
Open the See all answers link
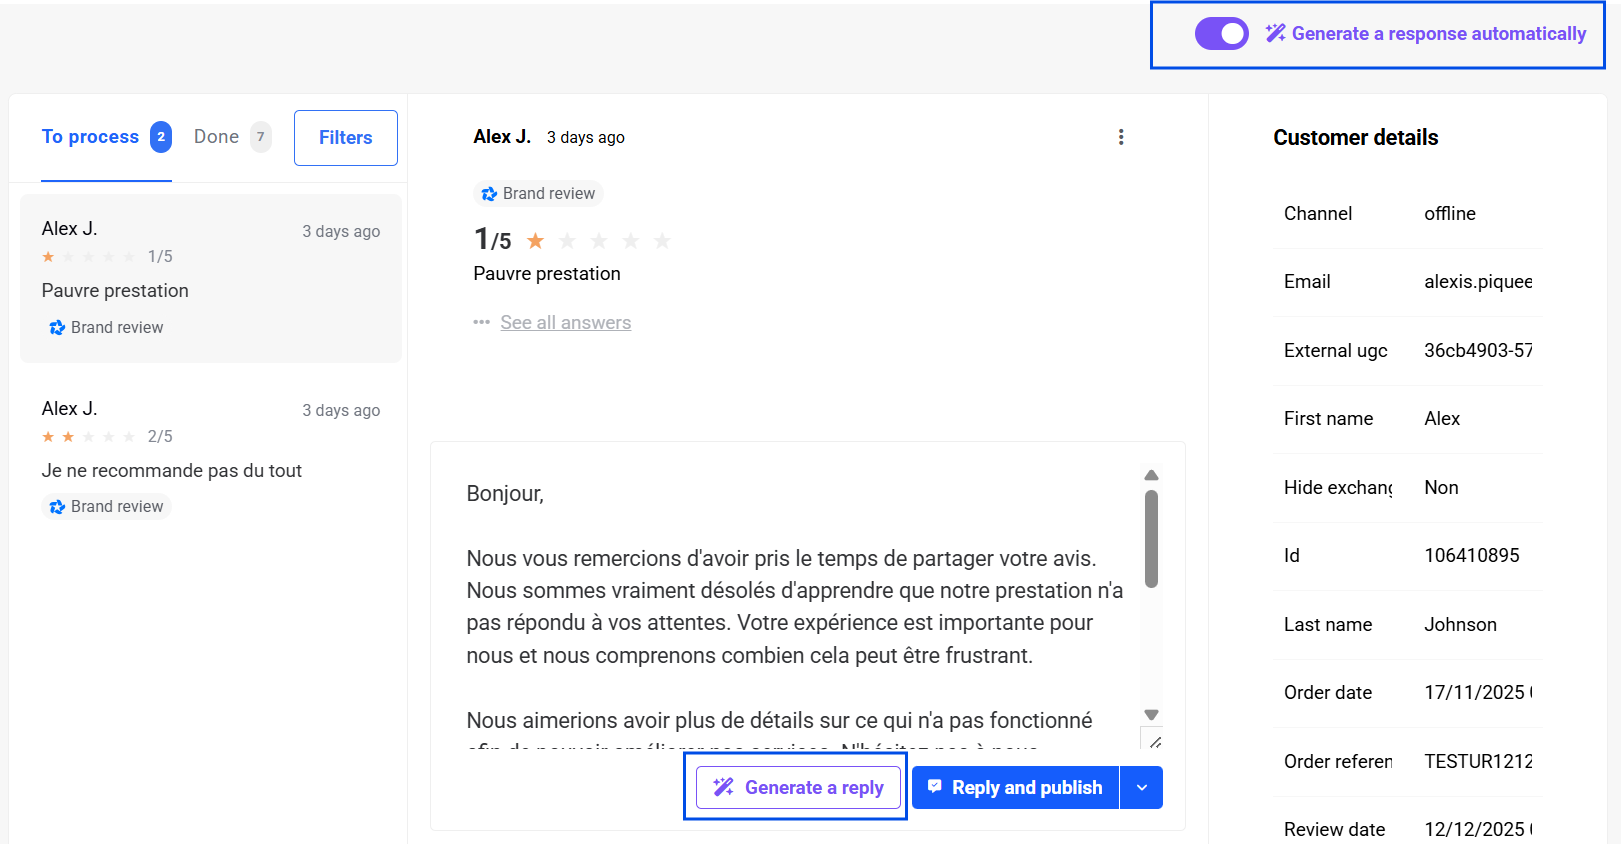point(566,322)
